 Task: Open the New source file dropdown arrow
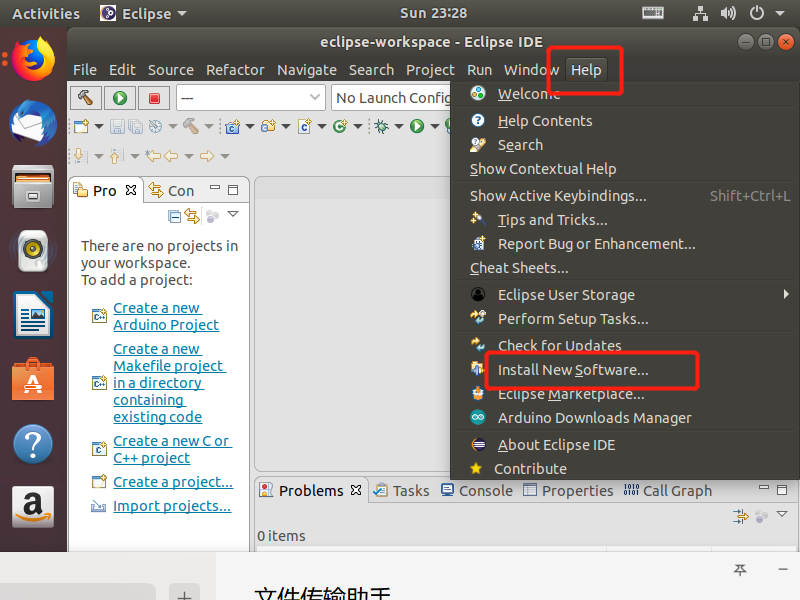click(322, 126)
